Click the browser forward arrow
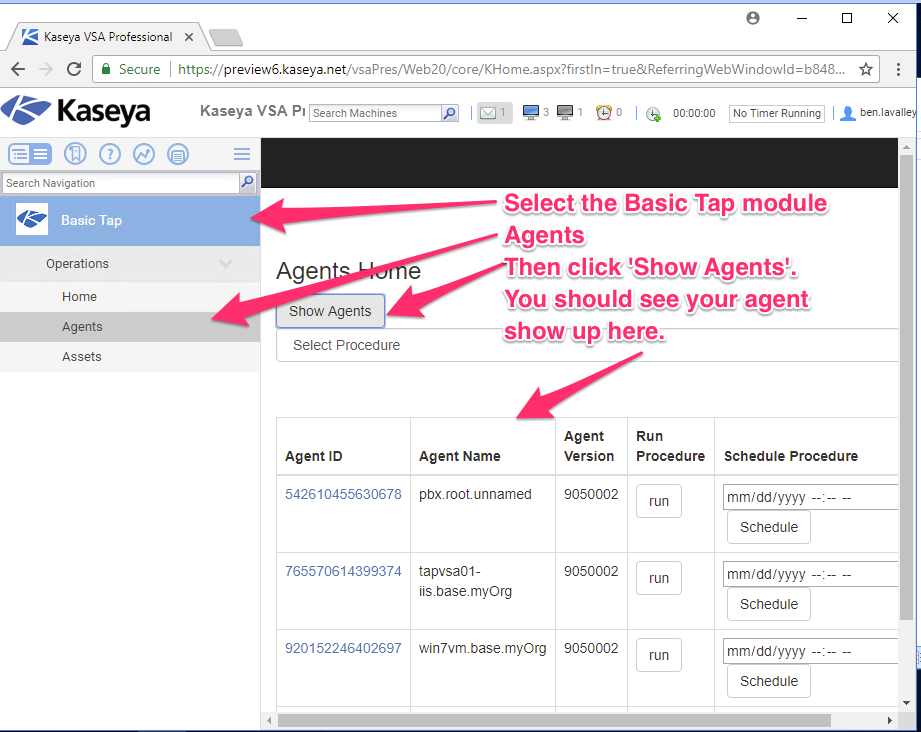This screenshot has width=921, height=732. [x=45, y=69]
